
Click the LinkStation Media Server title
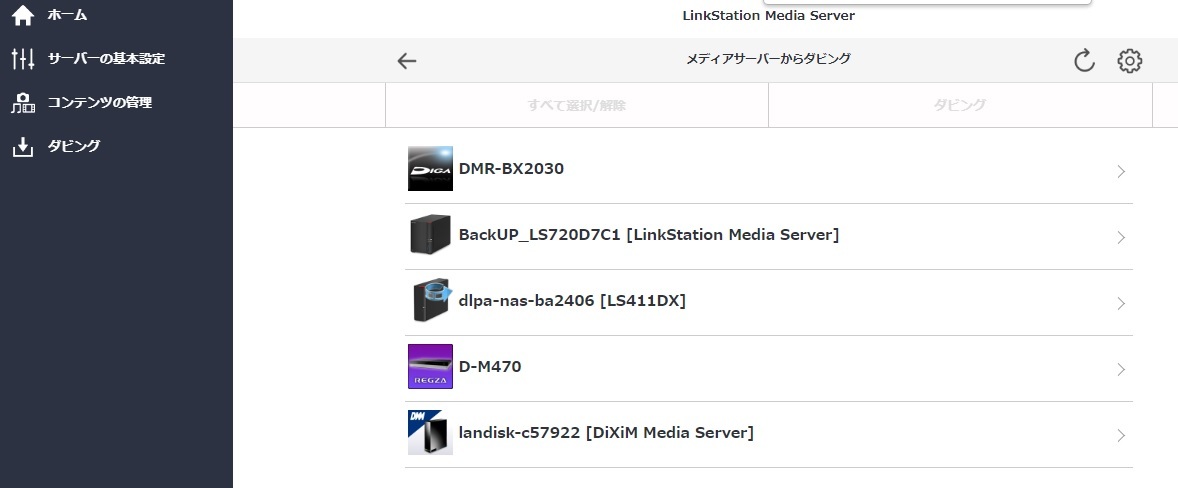(769, 16)
